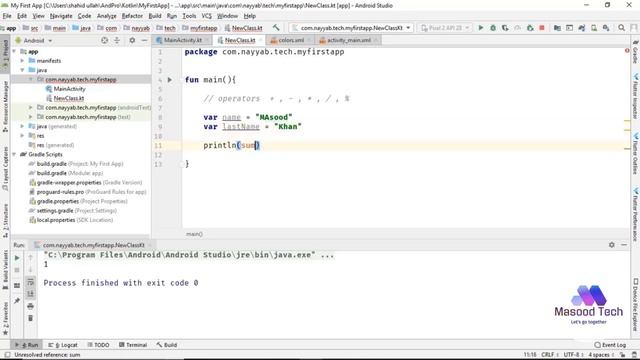Click the Profile app icon

pos(518,28)
